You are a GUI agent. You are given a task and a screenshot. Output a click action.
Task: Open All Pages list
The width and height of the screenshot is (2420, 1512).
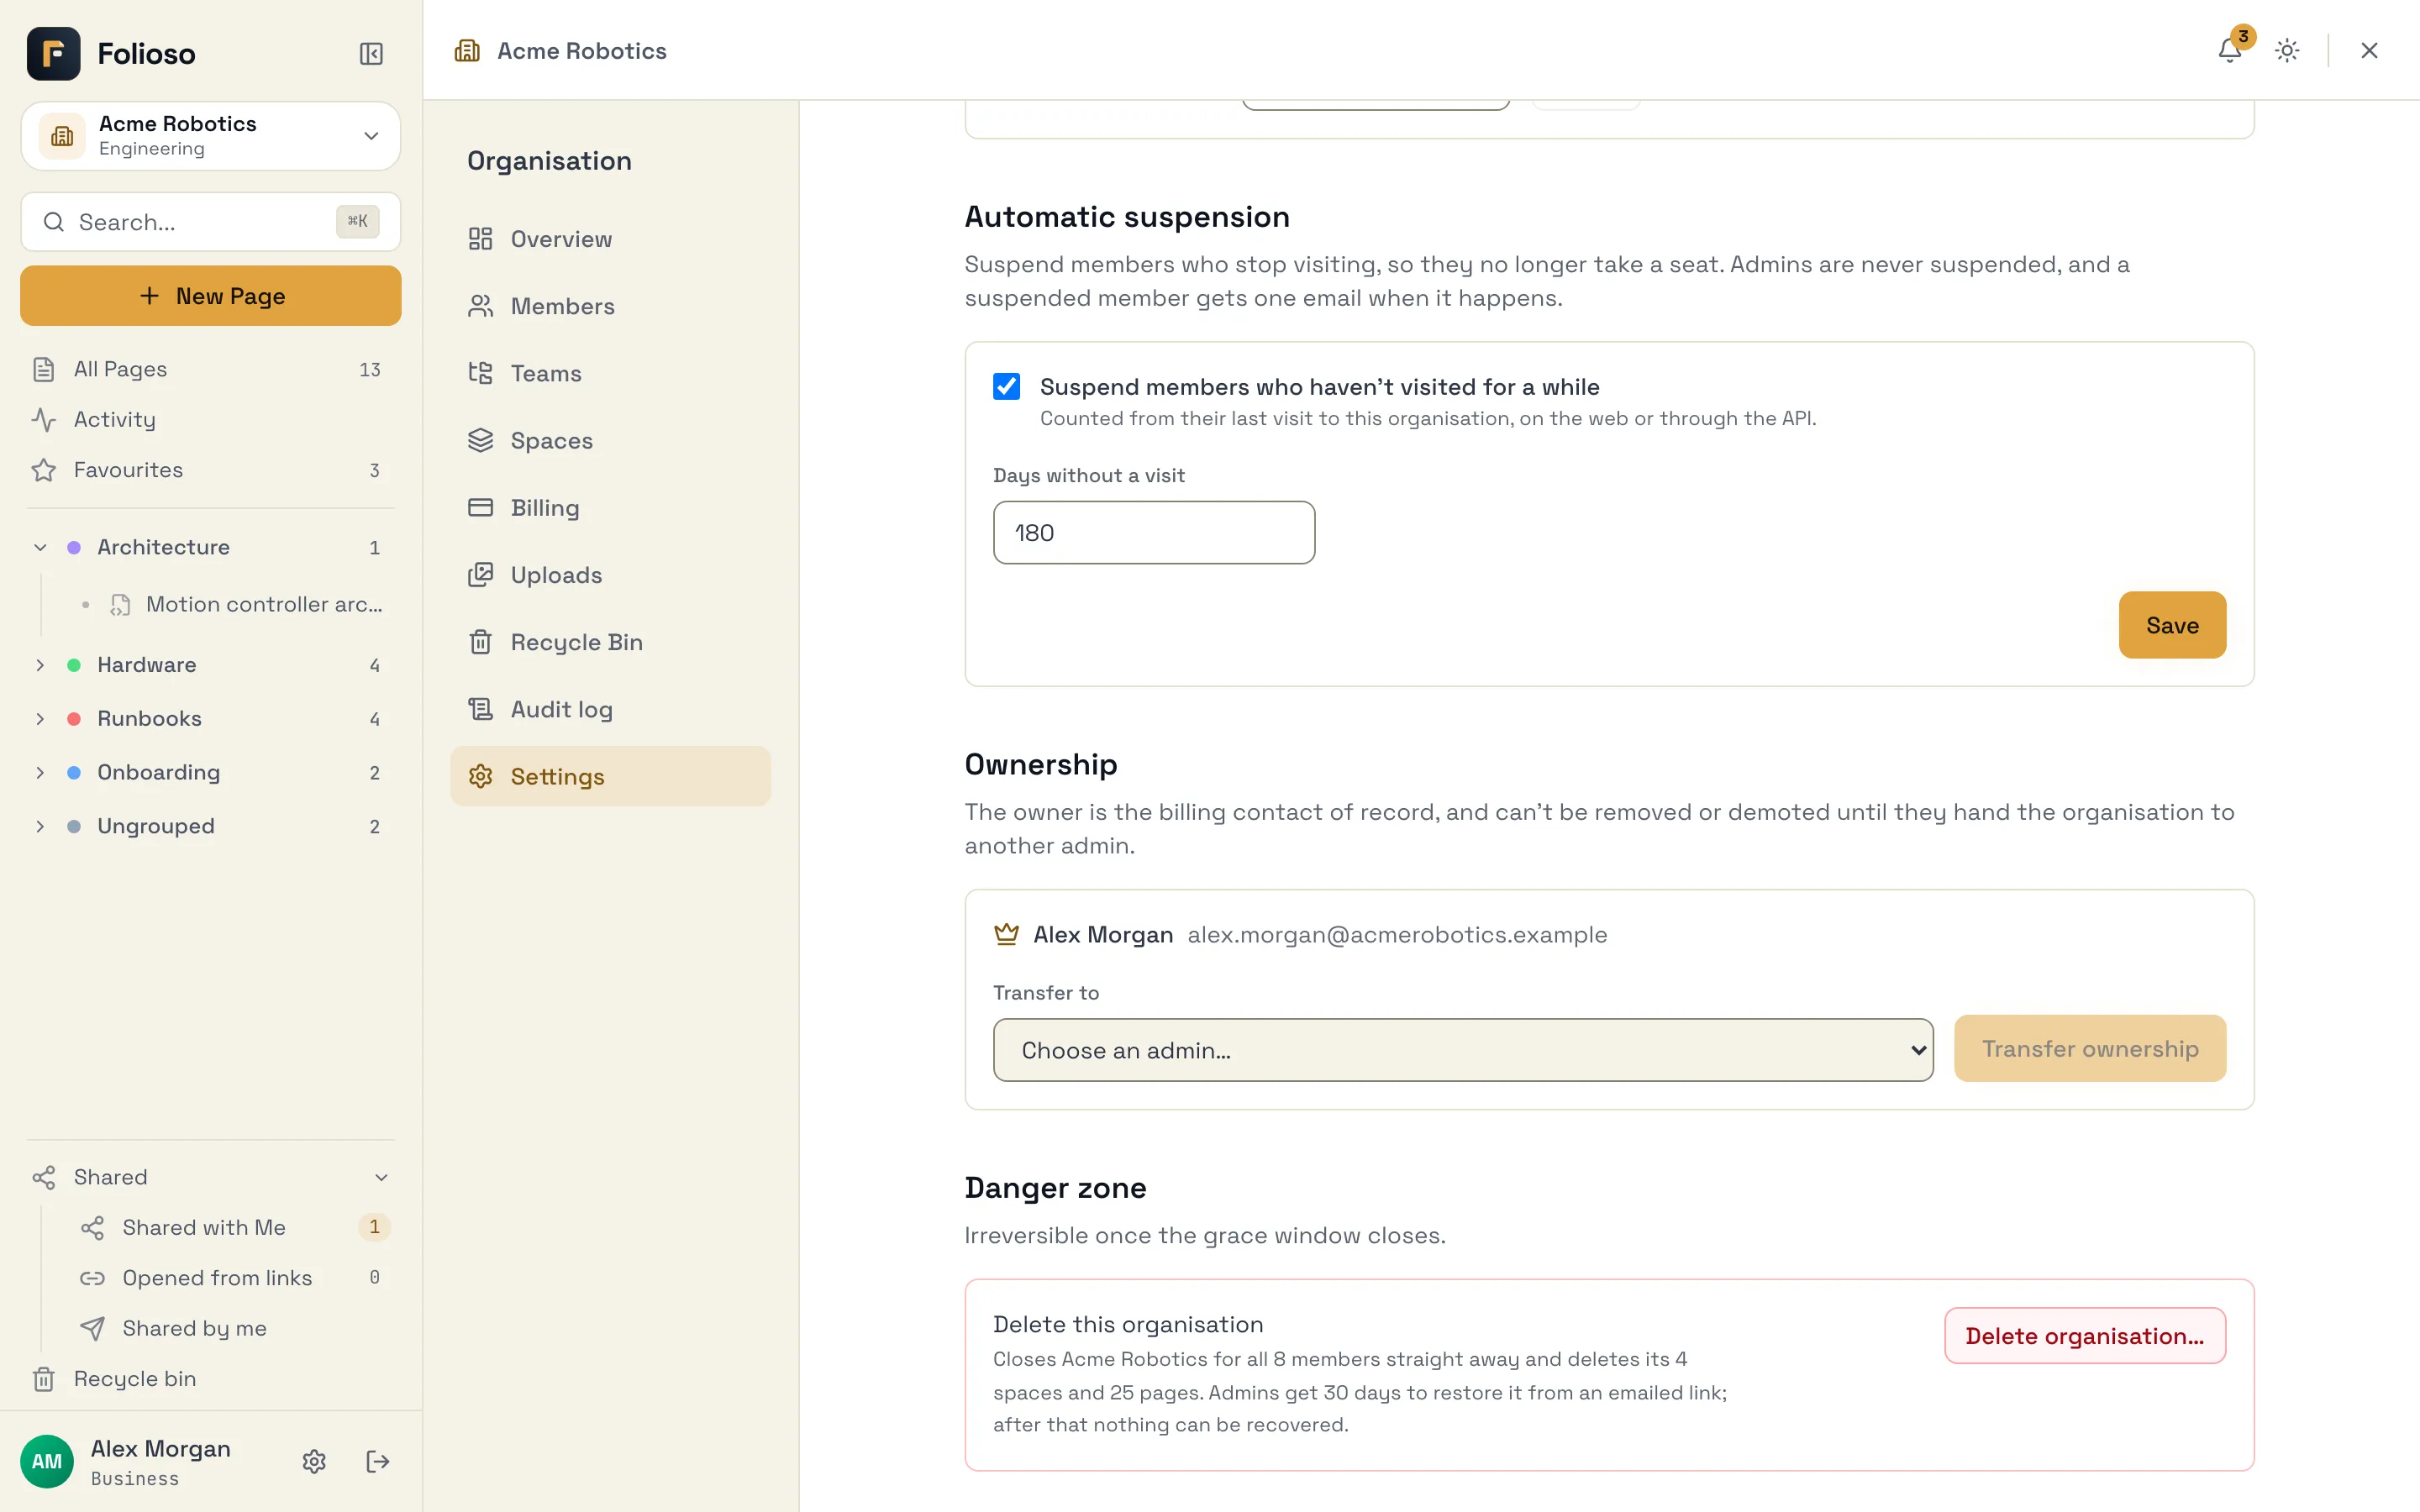click(x=210, y=369)
